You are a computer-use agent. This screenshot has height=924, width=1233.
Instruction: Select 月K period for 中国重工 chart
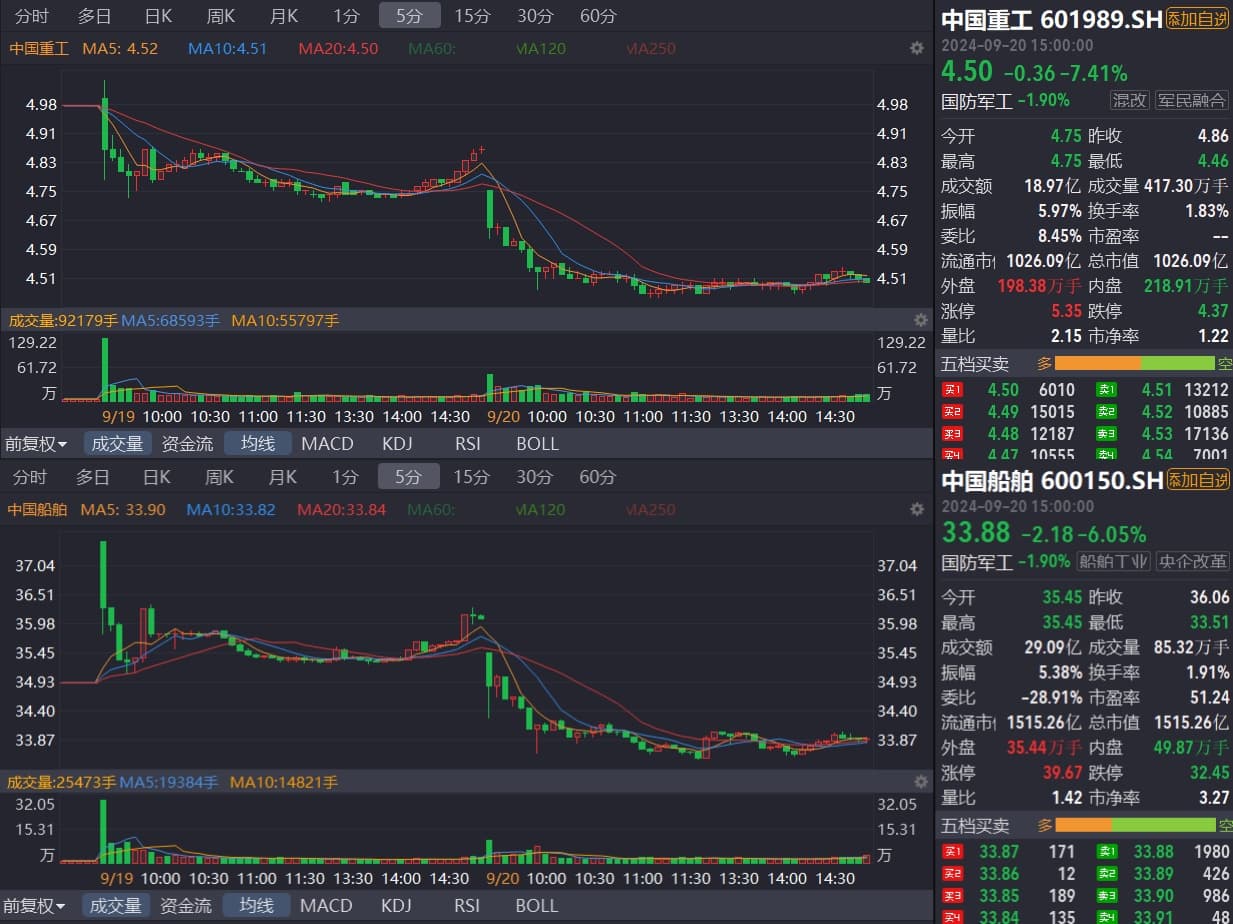coord(284,16)
